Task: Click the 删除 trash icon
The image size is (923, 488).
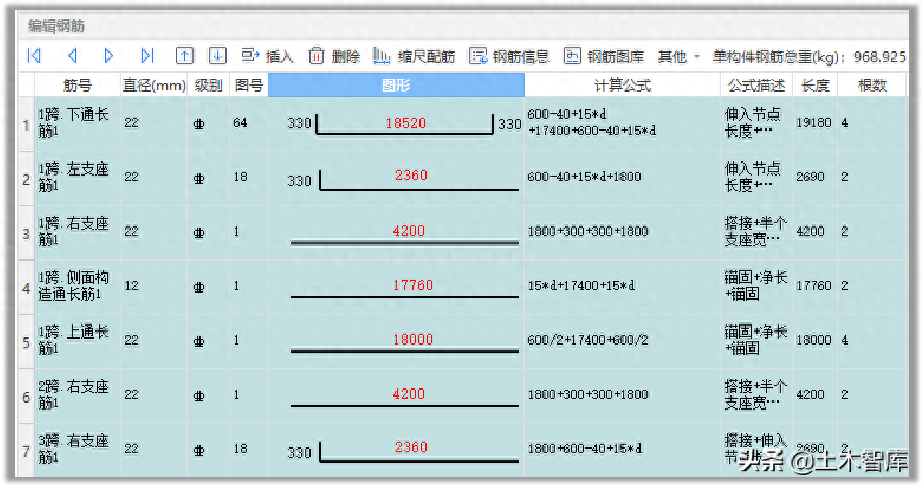Action: click(x=316, y=56)
